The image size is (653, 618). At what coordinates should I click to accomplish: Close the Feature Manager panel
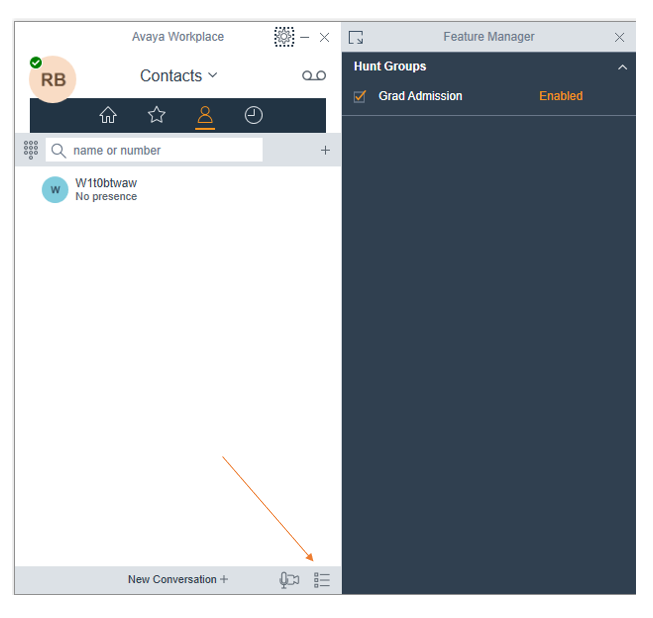(x=619, y=37)
